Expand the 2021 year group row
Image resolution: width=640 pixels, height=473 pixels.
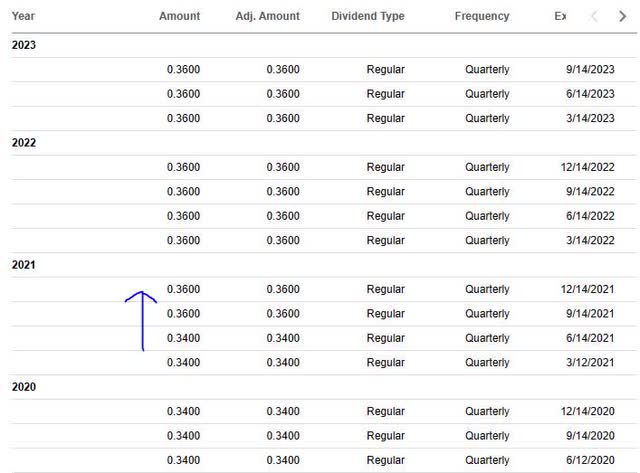pos(24,265)
